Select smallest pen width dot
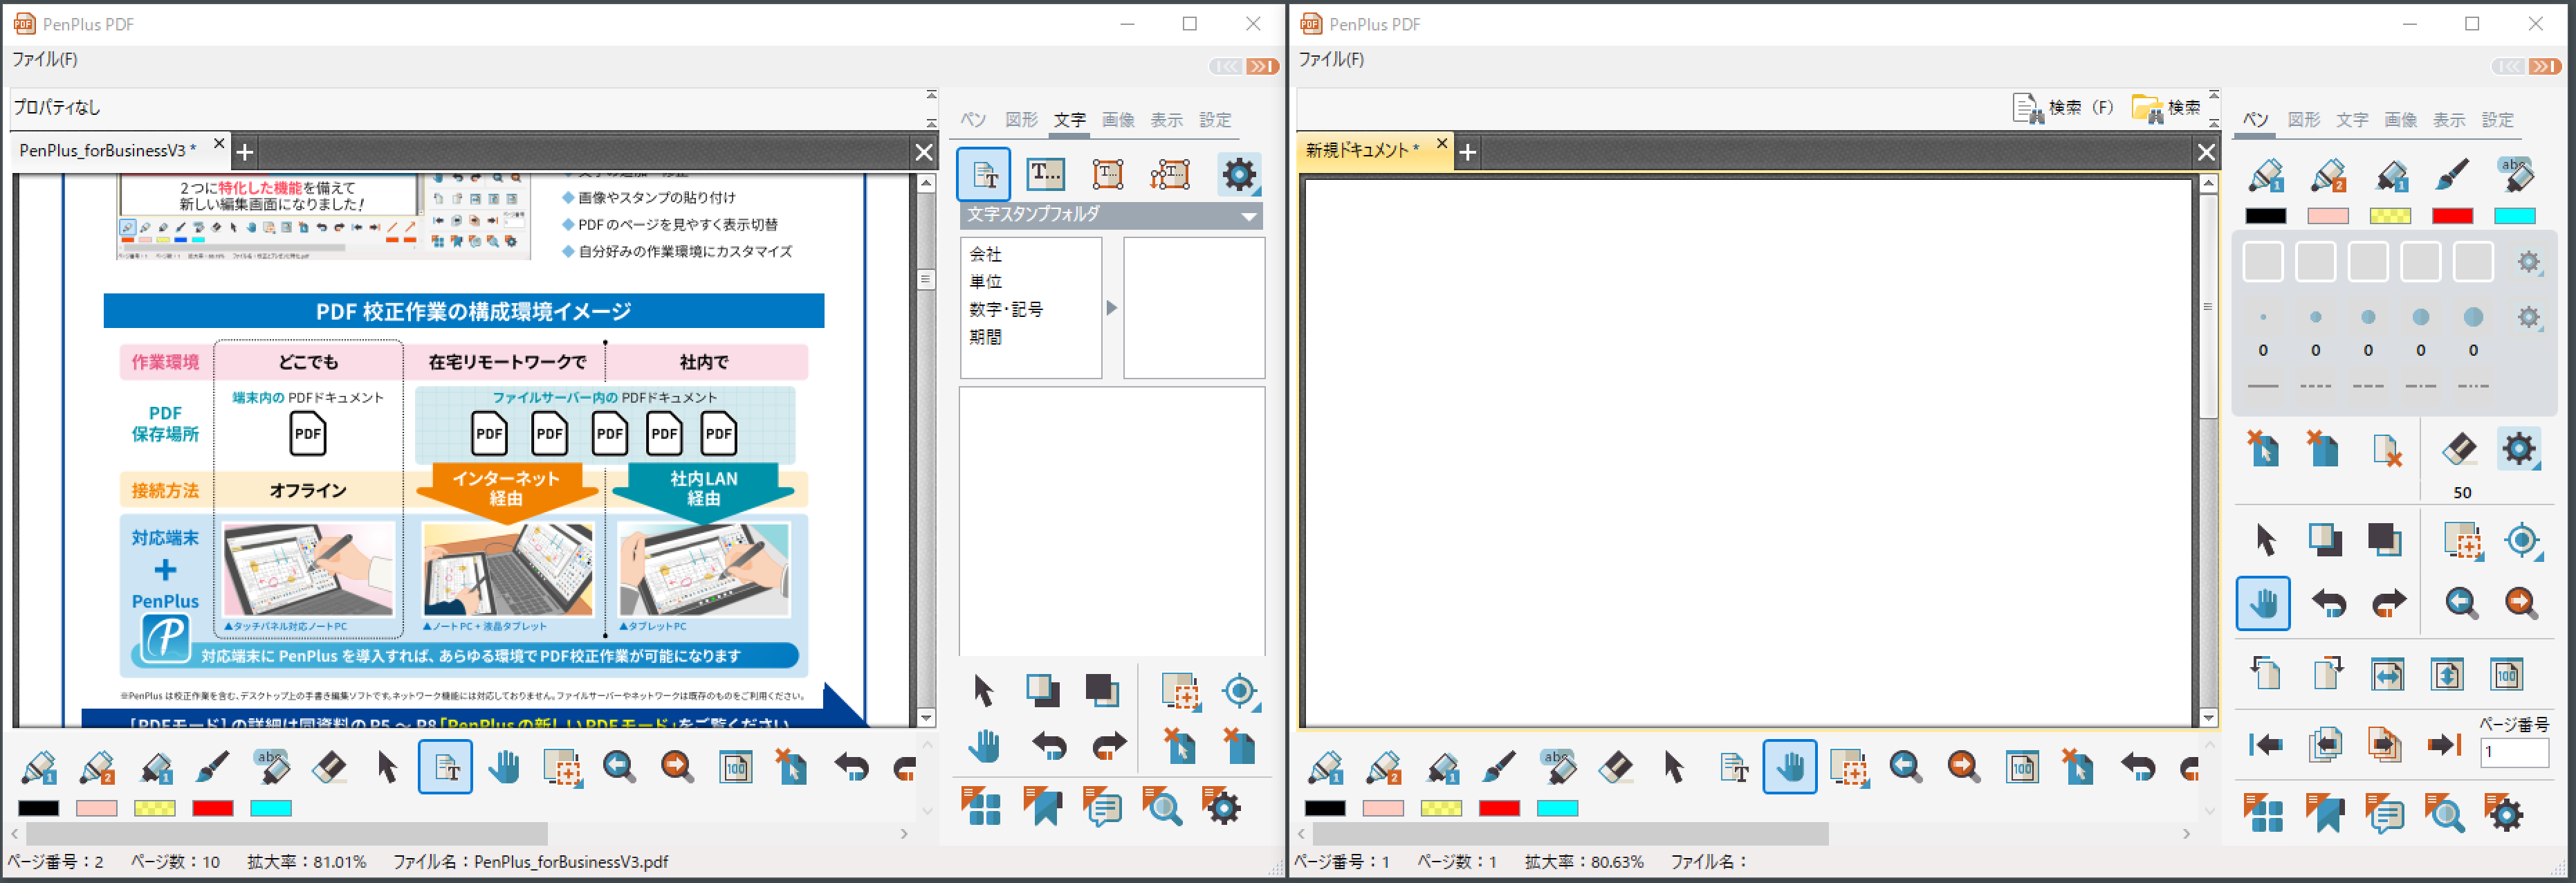 pos(2263,317)
